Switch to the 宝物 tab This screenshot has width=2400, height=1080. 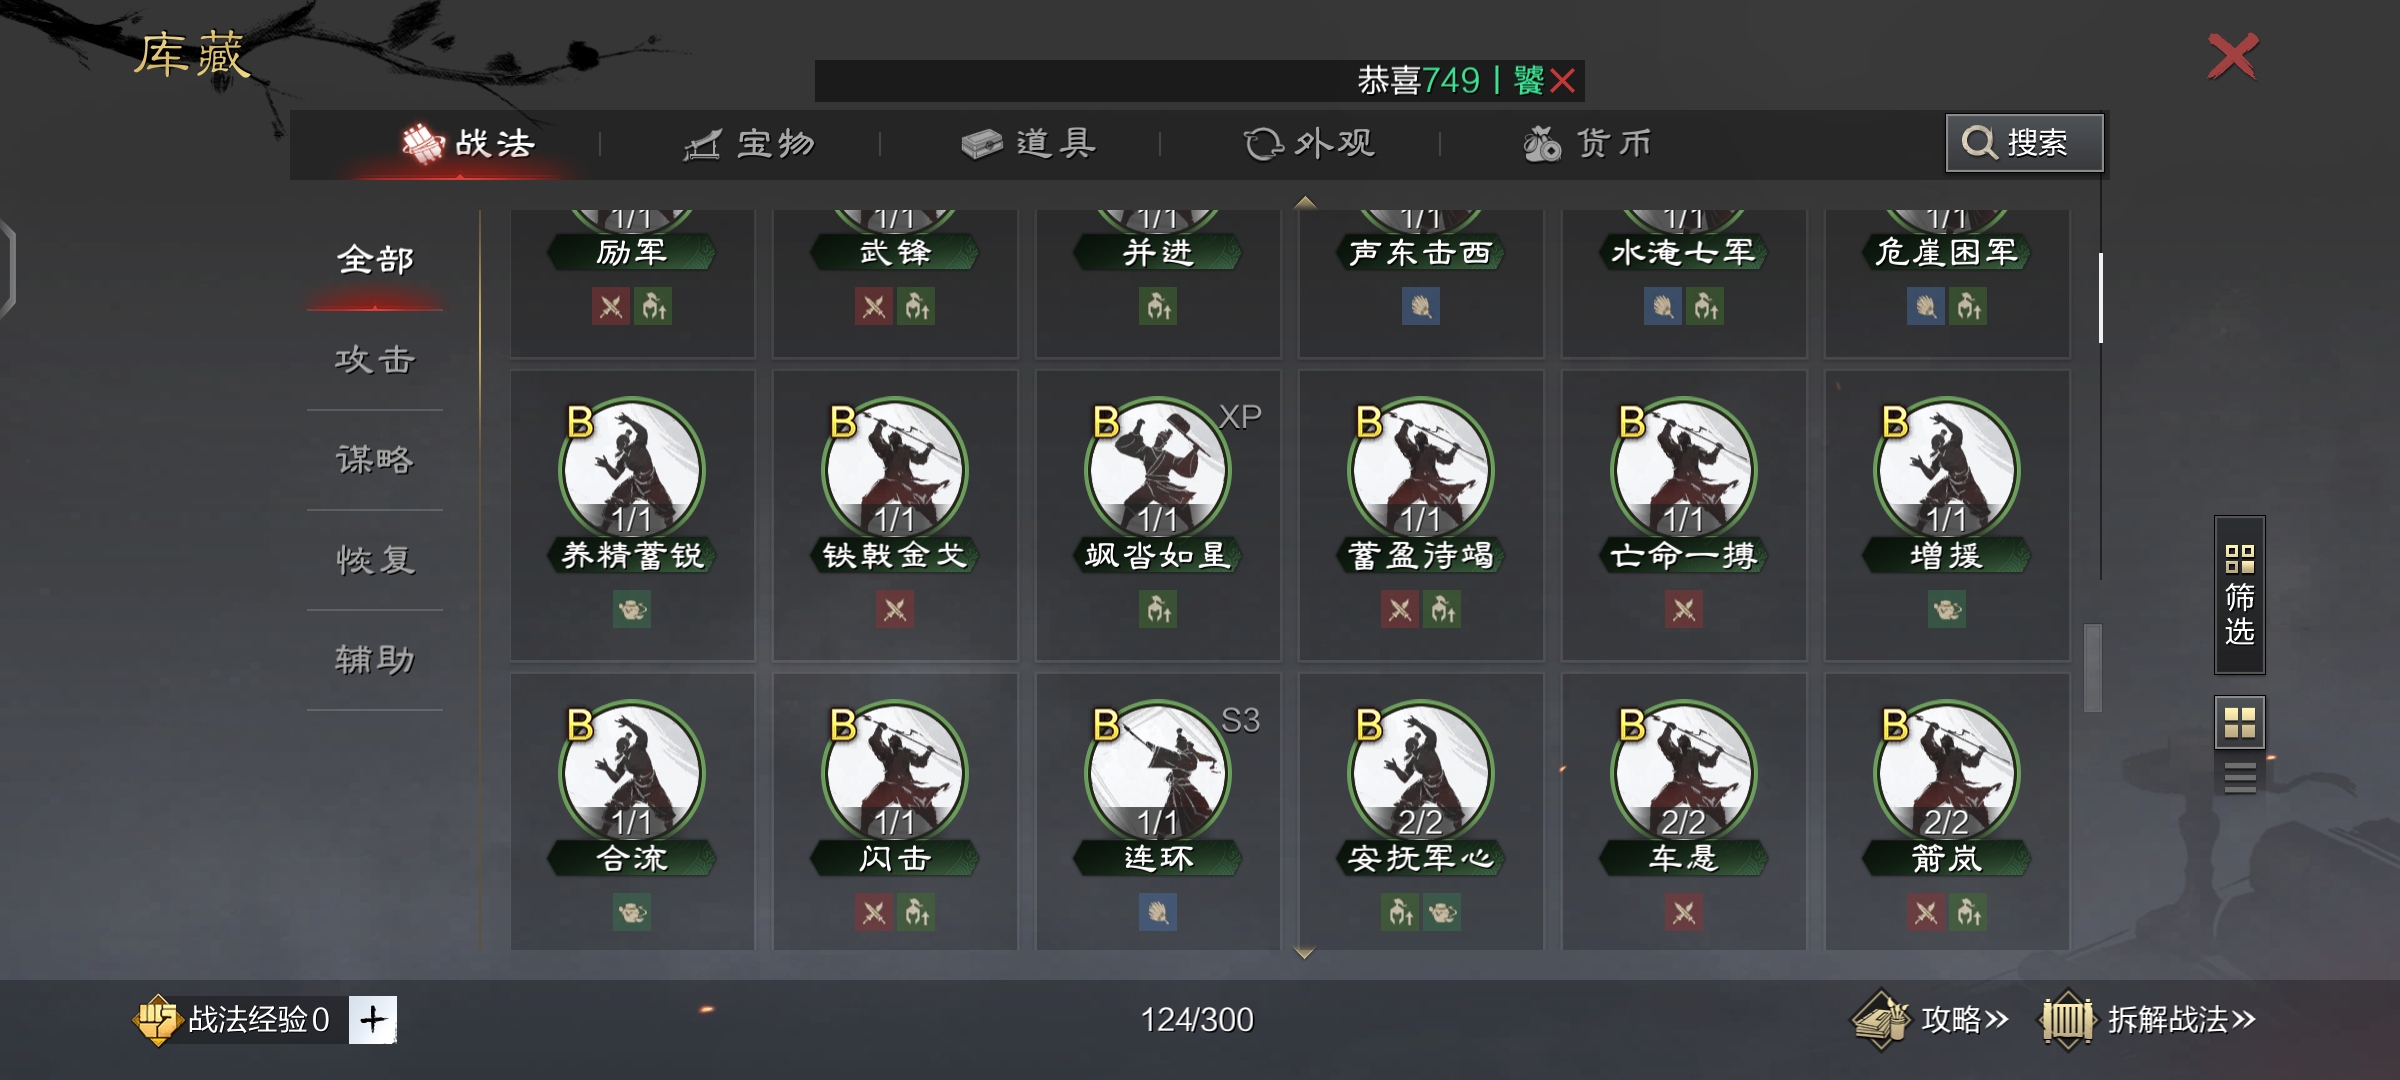click(750, 144)
